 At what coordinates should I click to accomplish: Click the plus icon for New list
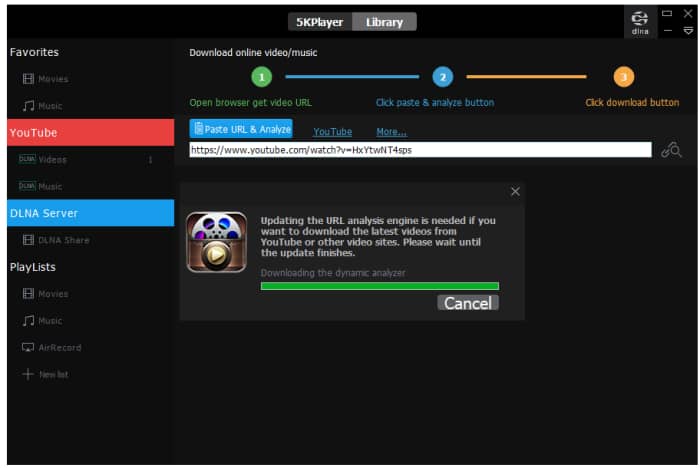click(28, 374)
